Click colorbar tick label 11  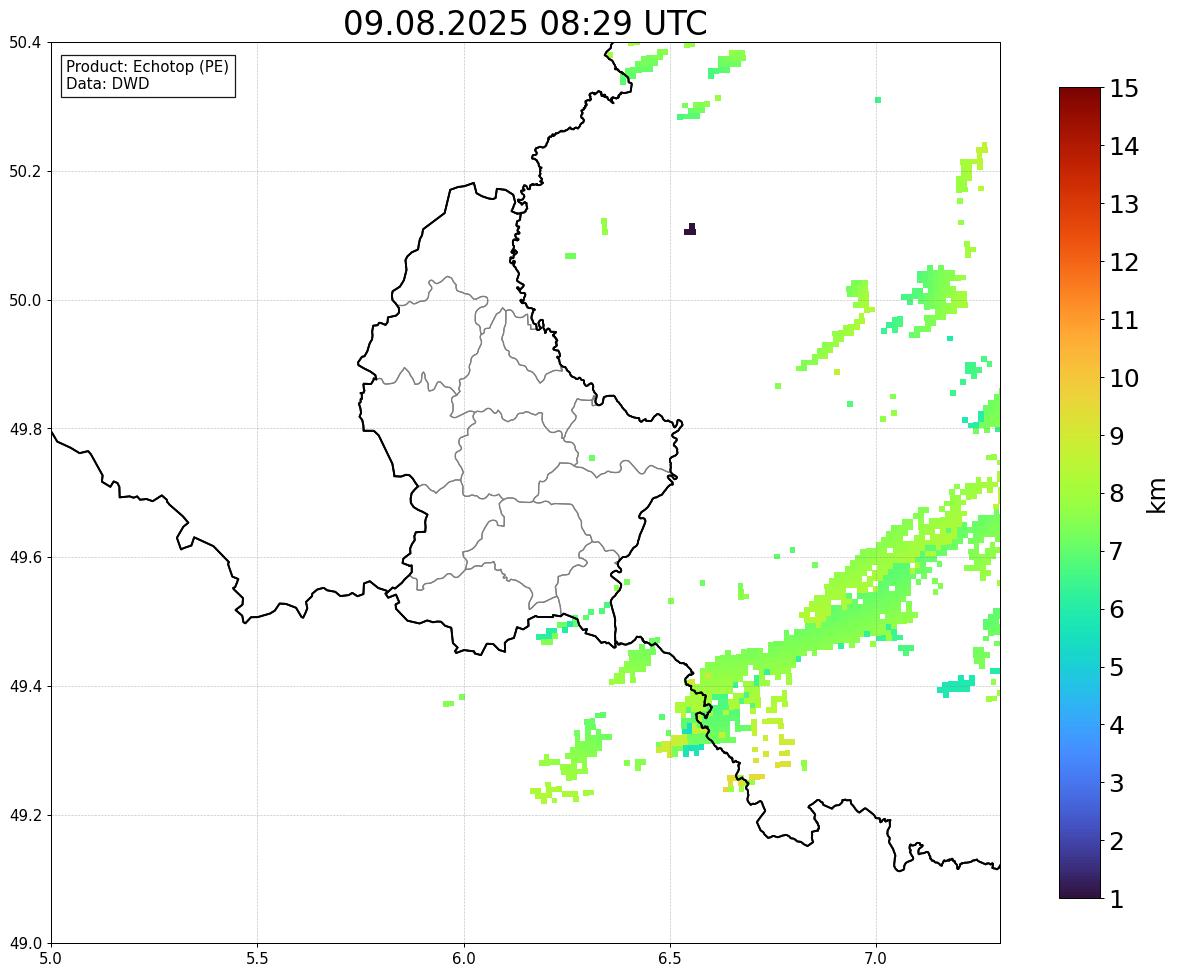[x=1124, y=320]
